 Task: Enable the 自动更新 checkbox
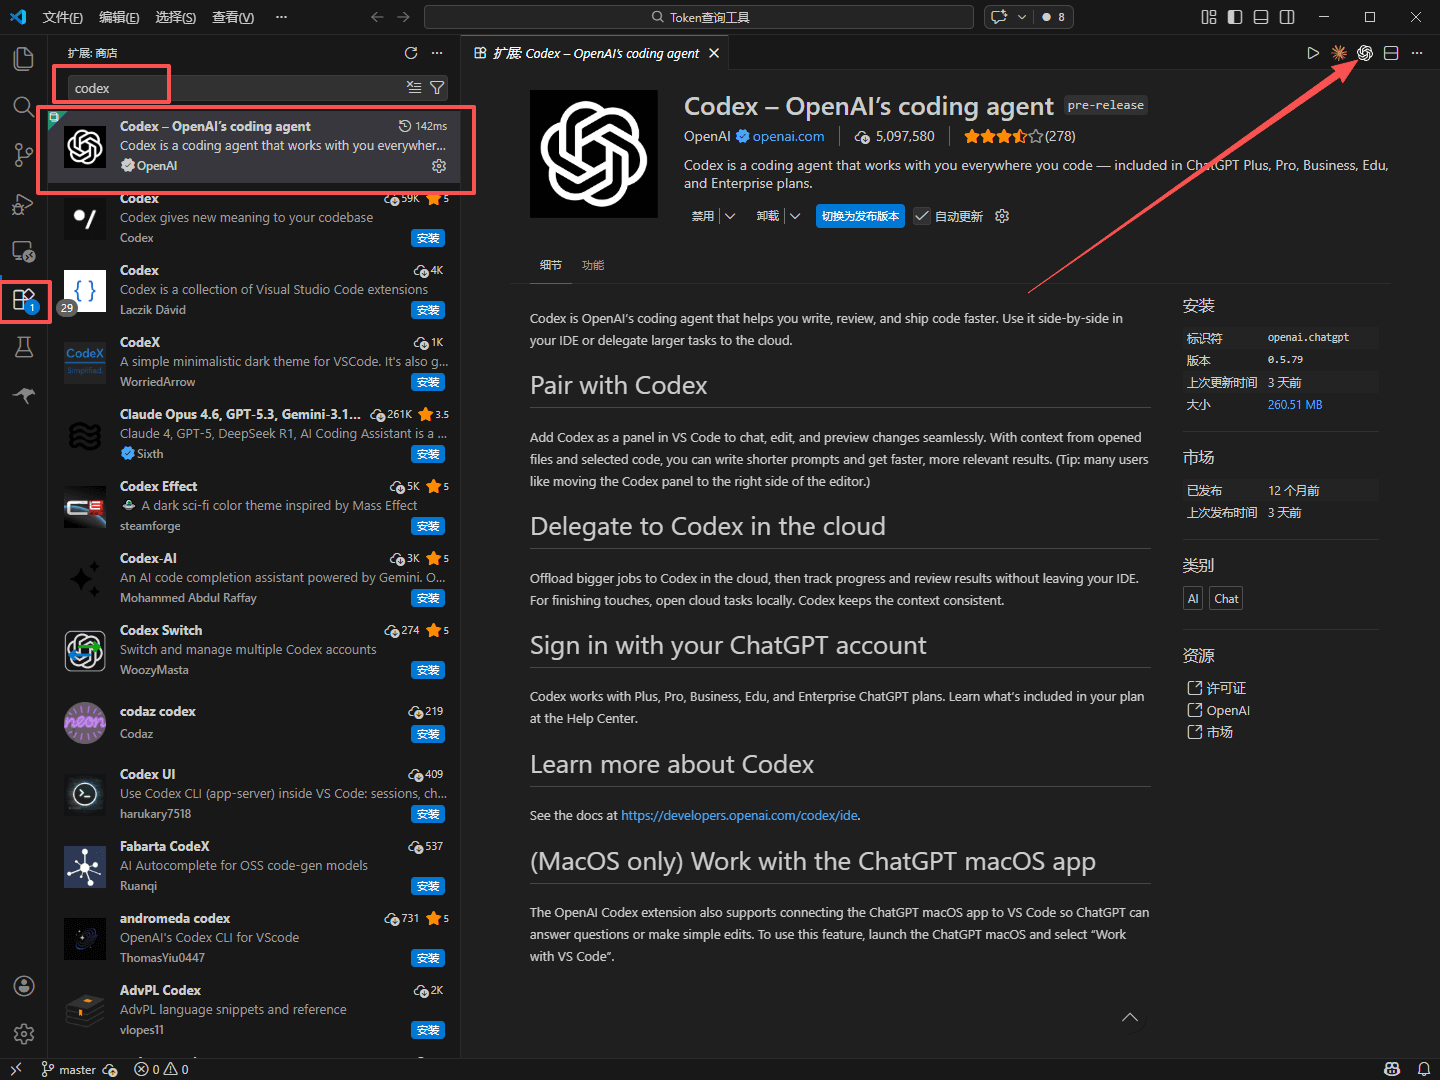[922, 215]
